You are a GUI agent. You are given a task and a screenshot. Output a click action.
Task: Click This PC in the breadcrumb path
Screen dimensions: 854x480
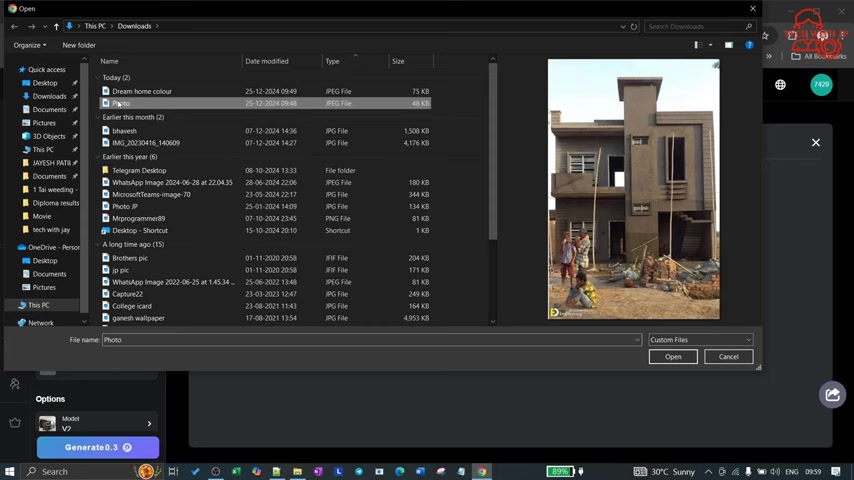pyautogui.click(x=95, y=26)
